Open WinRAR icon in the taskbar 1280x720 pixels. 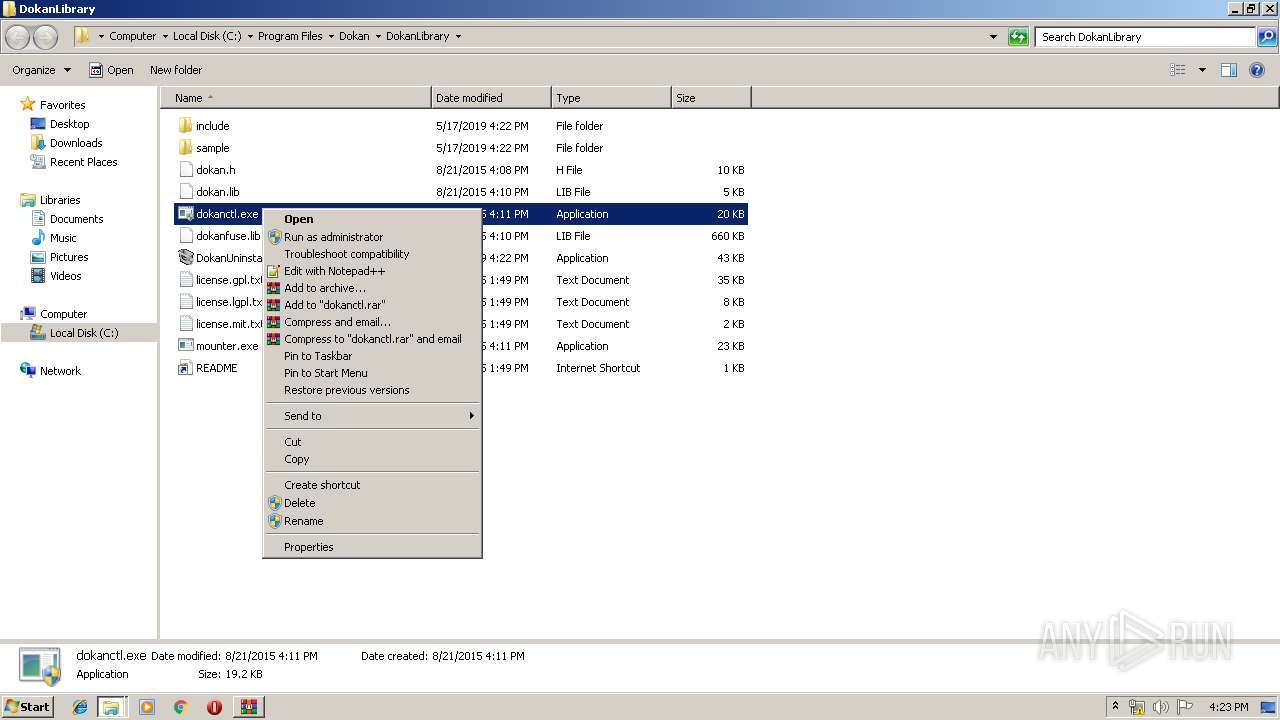coord(248,707)
